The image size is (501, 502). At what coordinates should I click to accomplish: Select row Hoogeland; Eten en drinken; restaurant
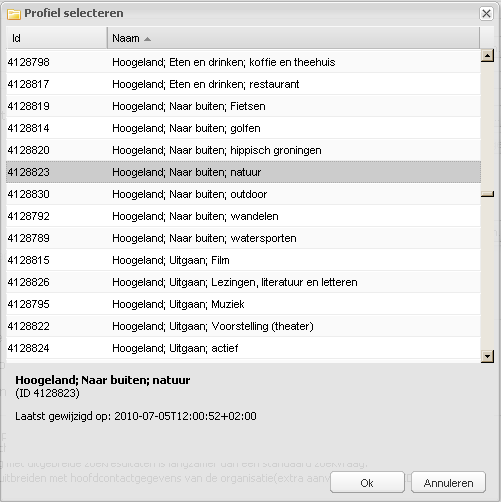pos(243,84)
